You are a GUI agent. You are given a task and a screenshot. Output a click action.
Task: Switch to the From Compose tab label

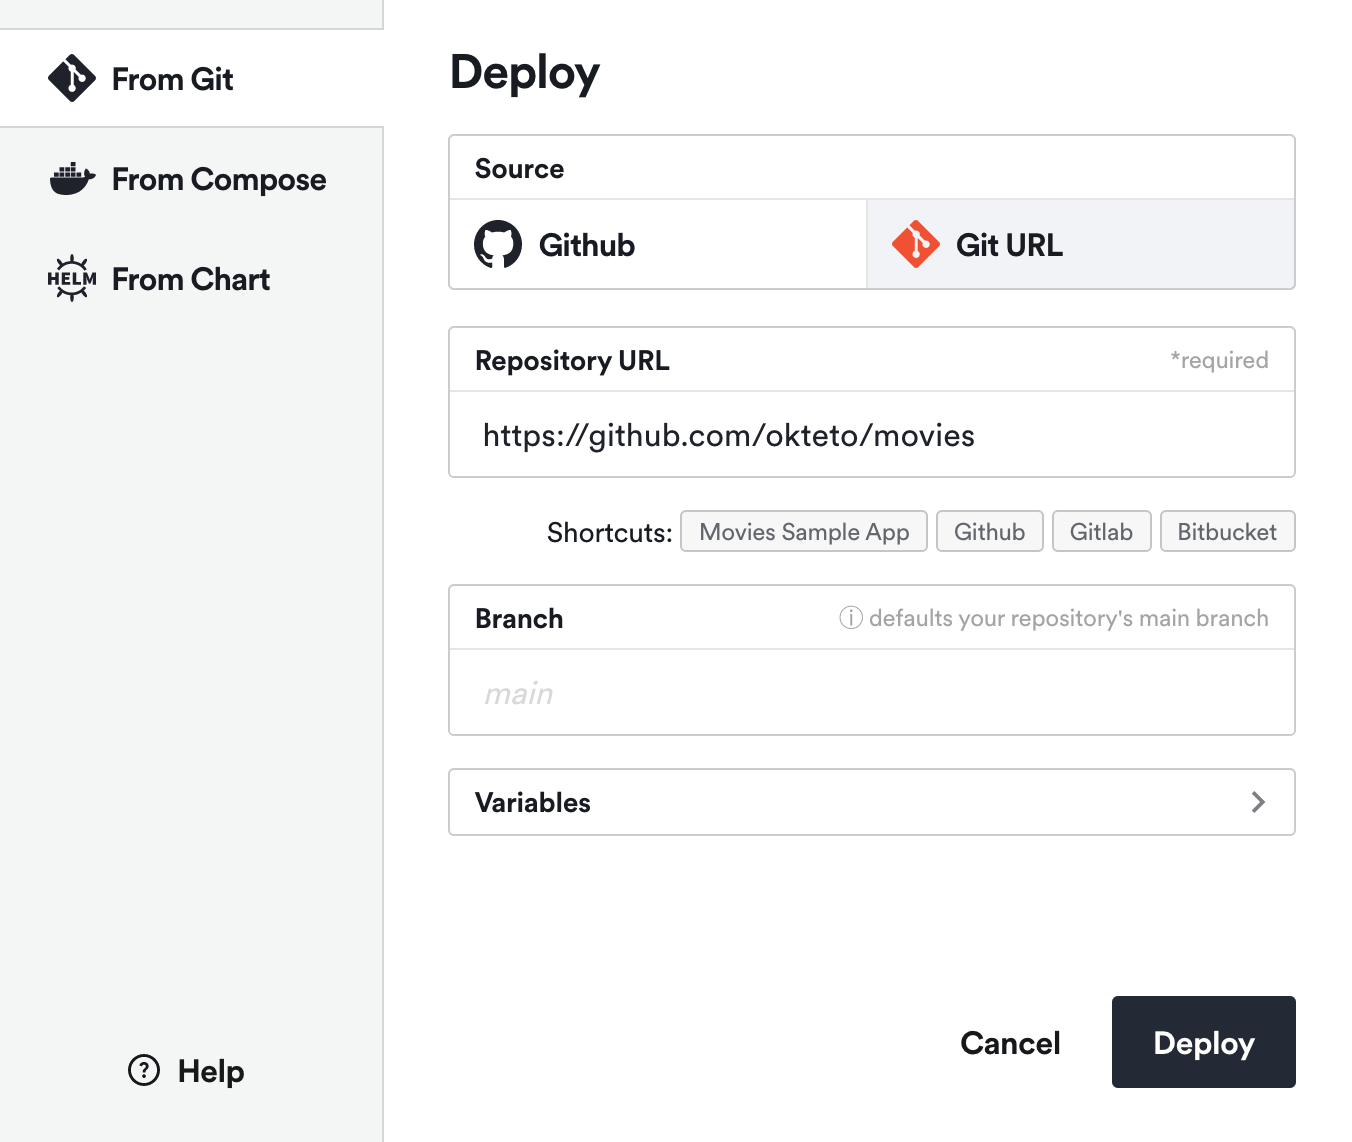[219, 180]
